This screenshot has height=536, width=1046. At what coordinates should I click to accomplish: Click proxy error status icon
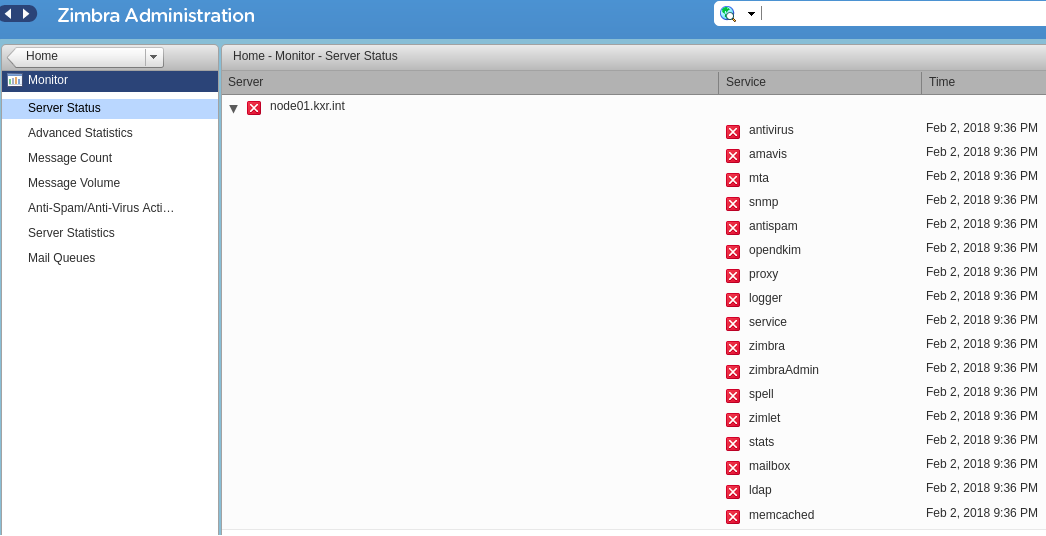pyautogui.click(x=733, y=276)
